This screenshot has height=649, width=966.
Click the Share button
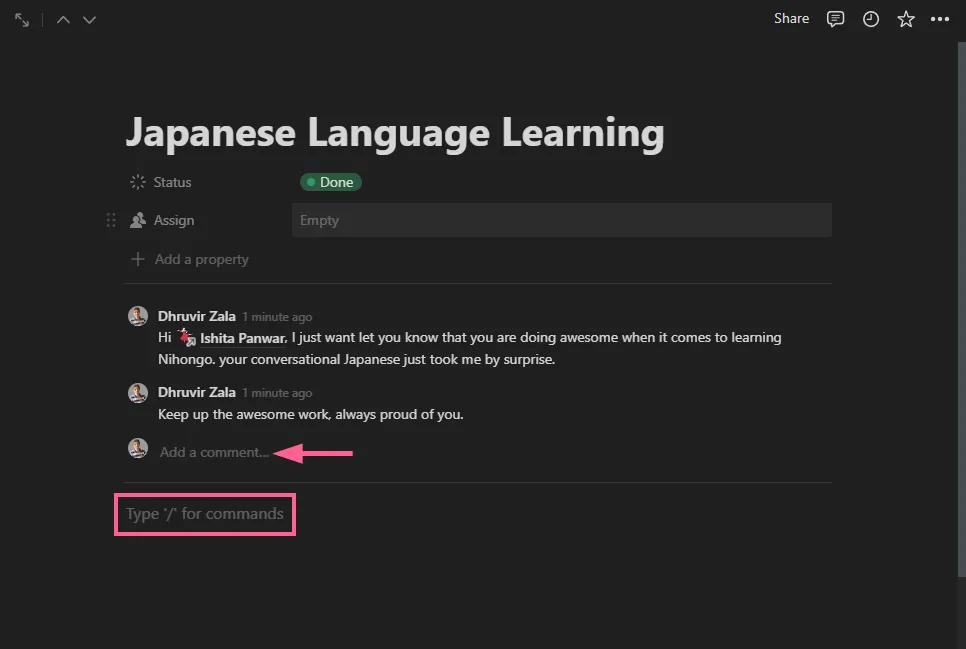(791, 18)
